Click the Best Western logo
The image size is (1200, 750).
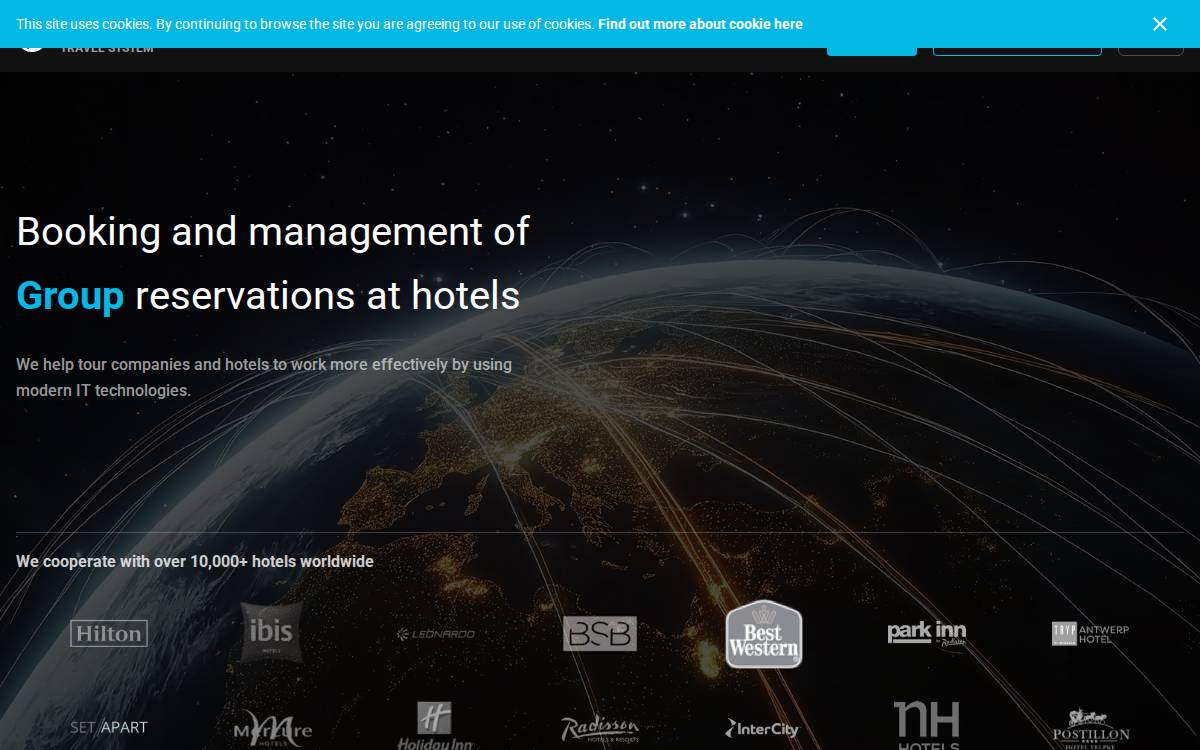pyautogui.click(x=764, y=634)
